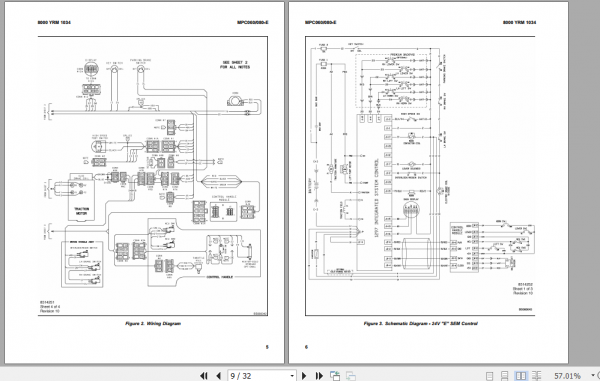Open the zoom level dropdown arrow
Viewport: 600px width, 381px height.
coord(593,376)
